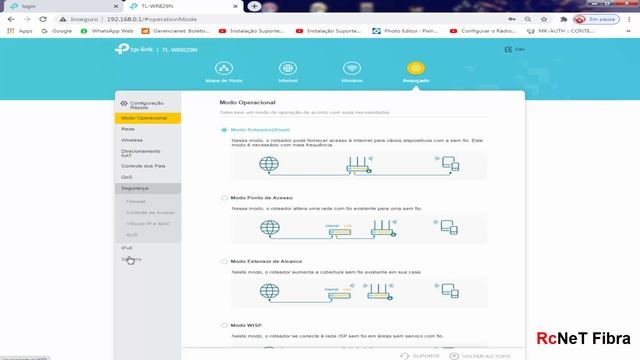640x360 pixels.
Task: Open the Google bookmark
Action: click(57, 31)
